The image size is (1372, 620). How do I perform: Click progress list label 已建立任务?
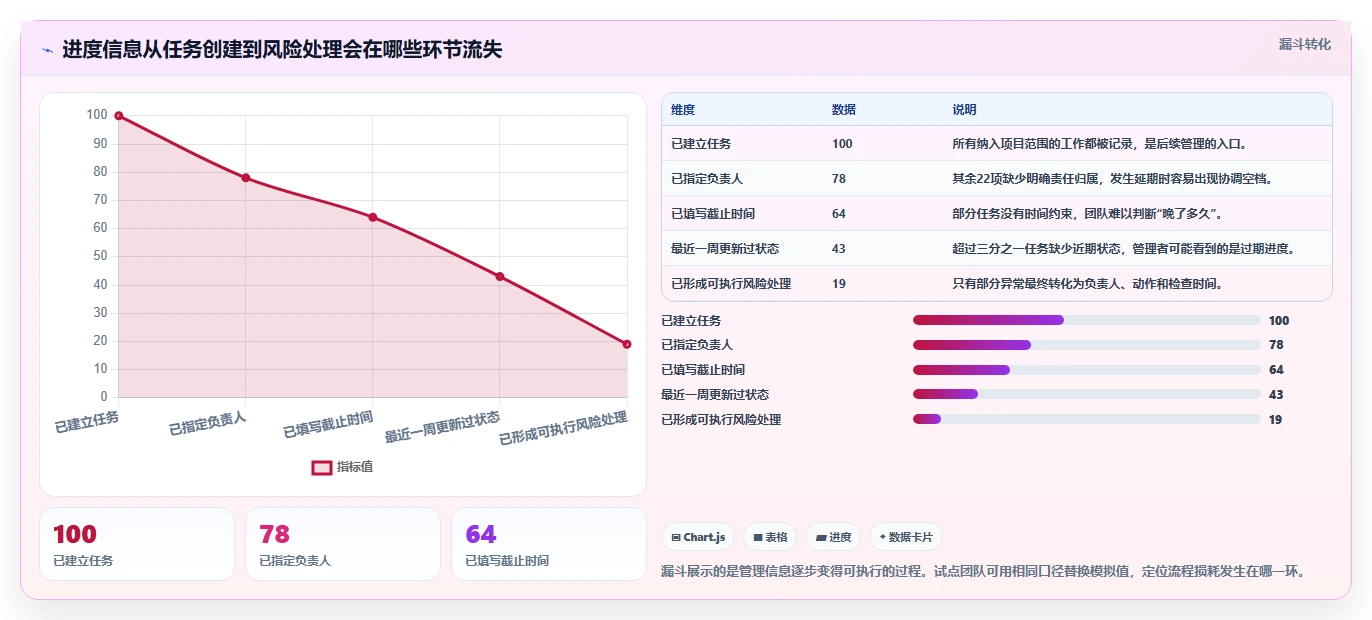click(x=691, y=321)
